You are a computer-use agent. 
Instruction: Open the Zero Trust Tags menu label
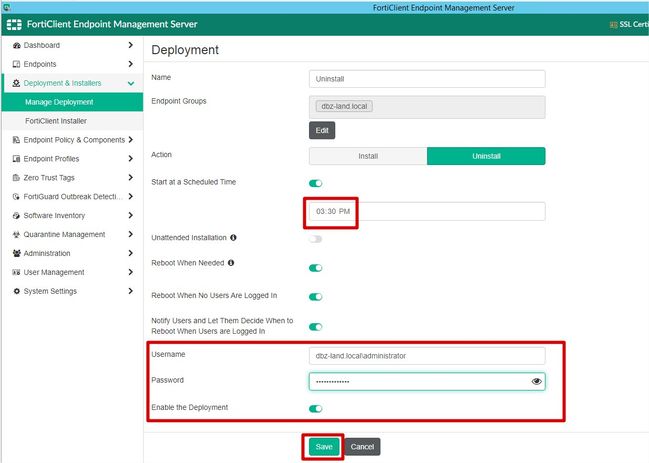point(49,178)
